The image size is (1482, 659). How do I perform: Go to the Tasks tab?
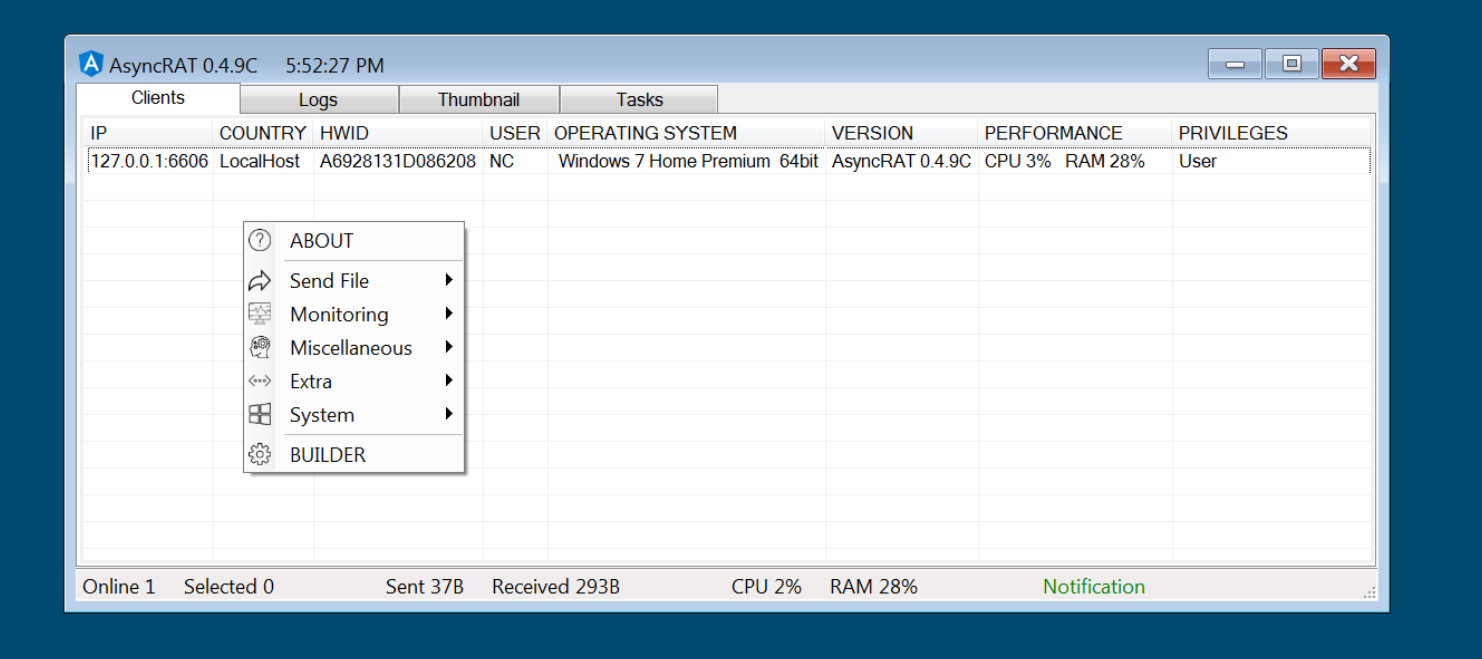pos(639,100)
